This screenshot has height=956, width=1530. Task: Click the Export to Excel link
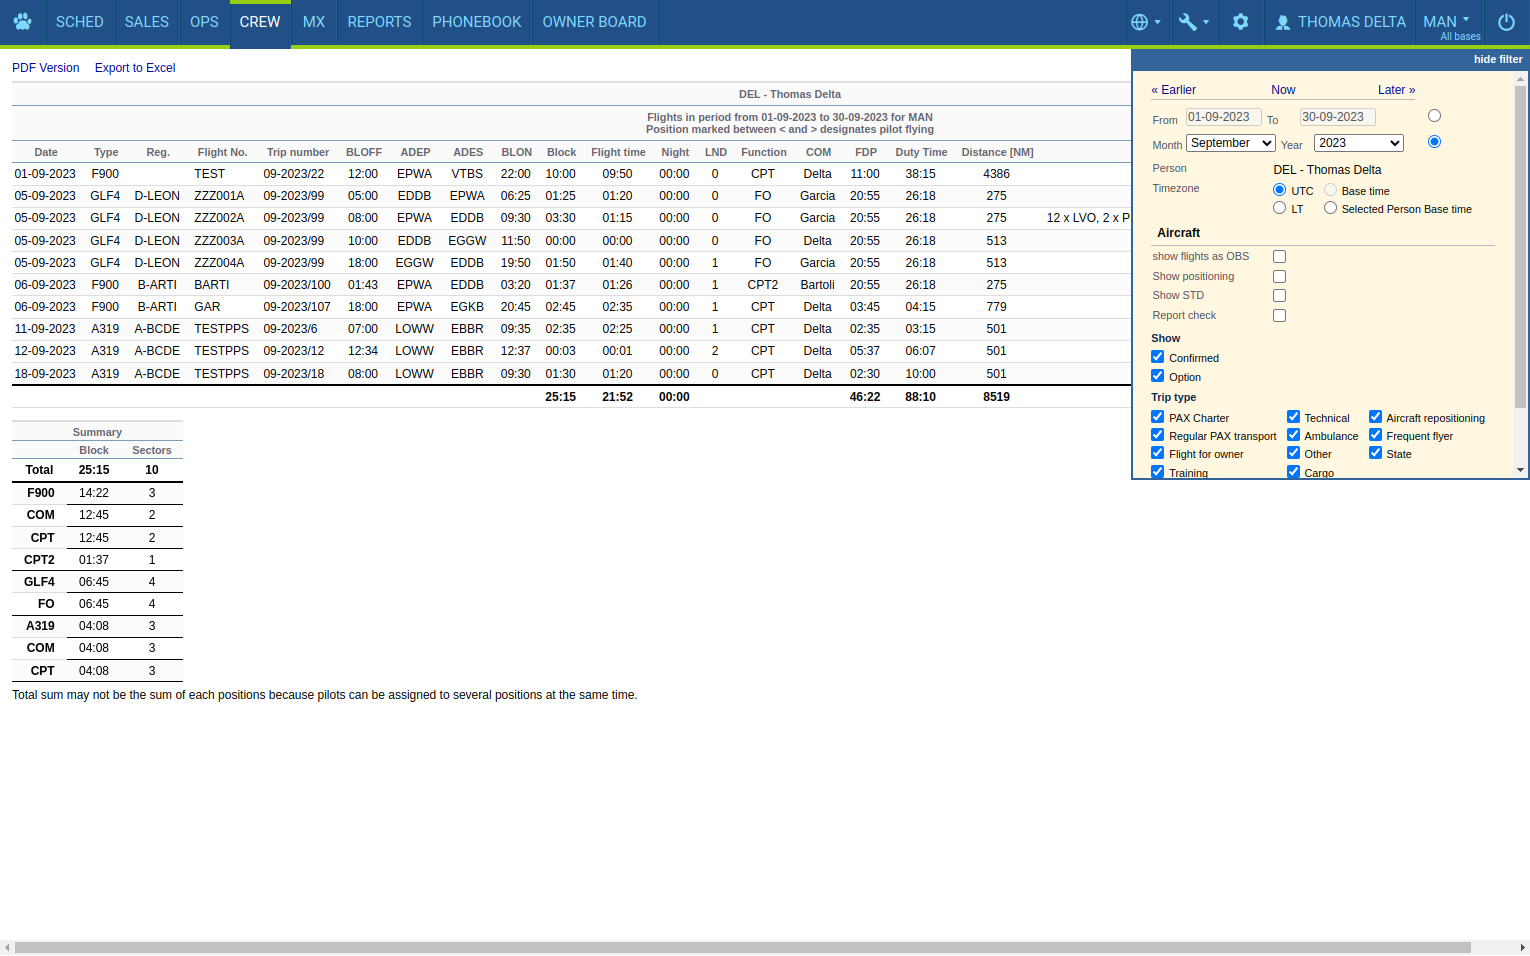pyautogui.click(x=135, y=68)
